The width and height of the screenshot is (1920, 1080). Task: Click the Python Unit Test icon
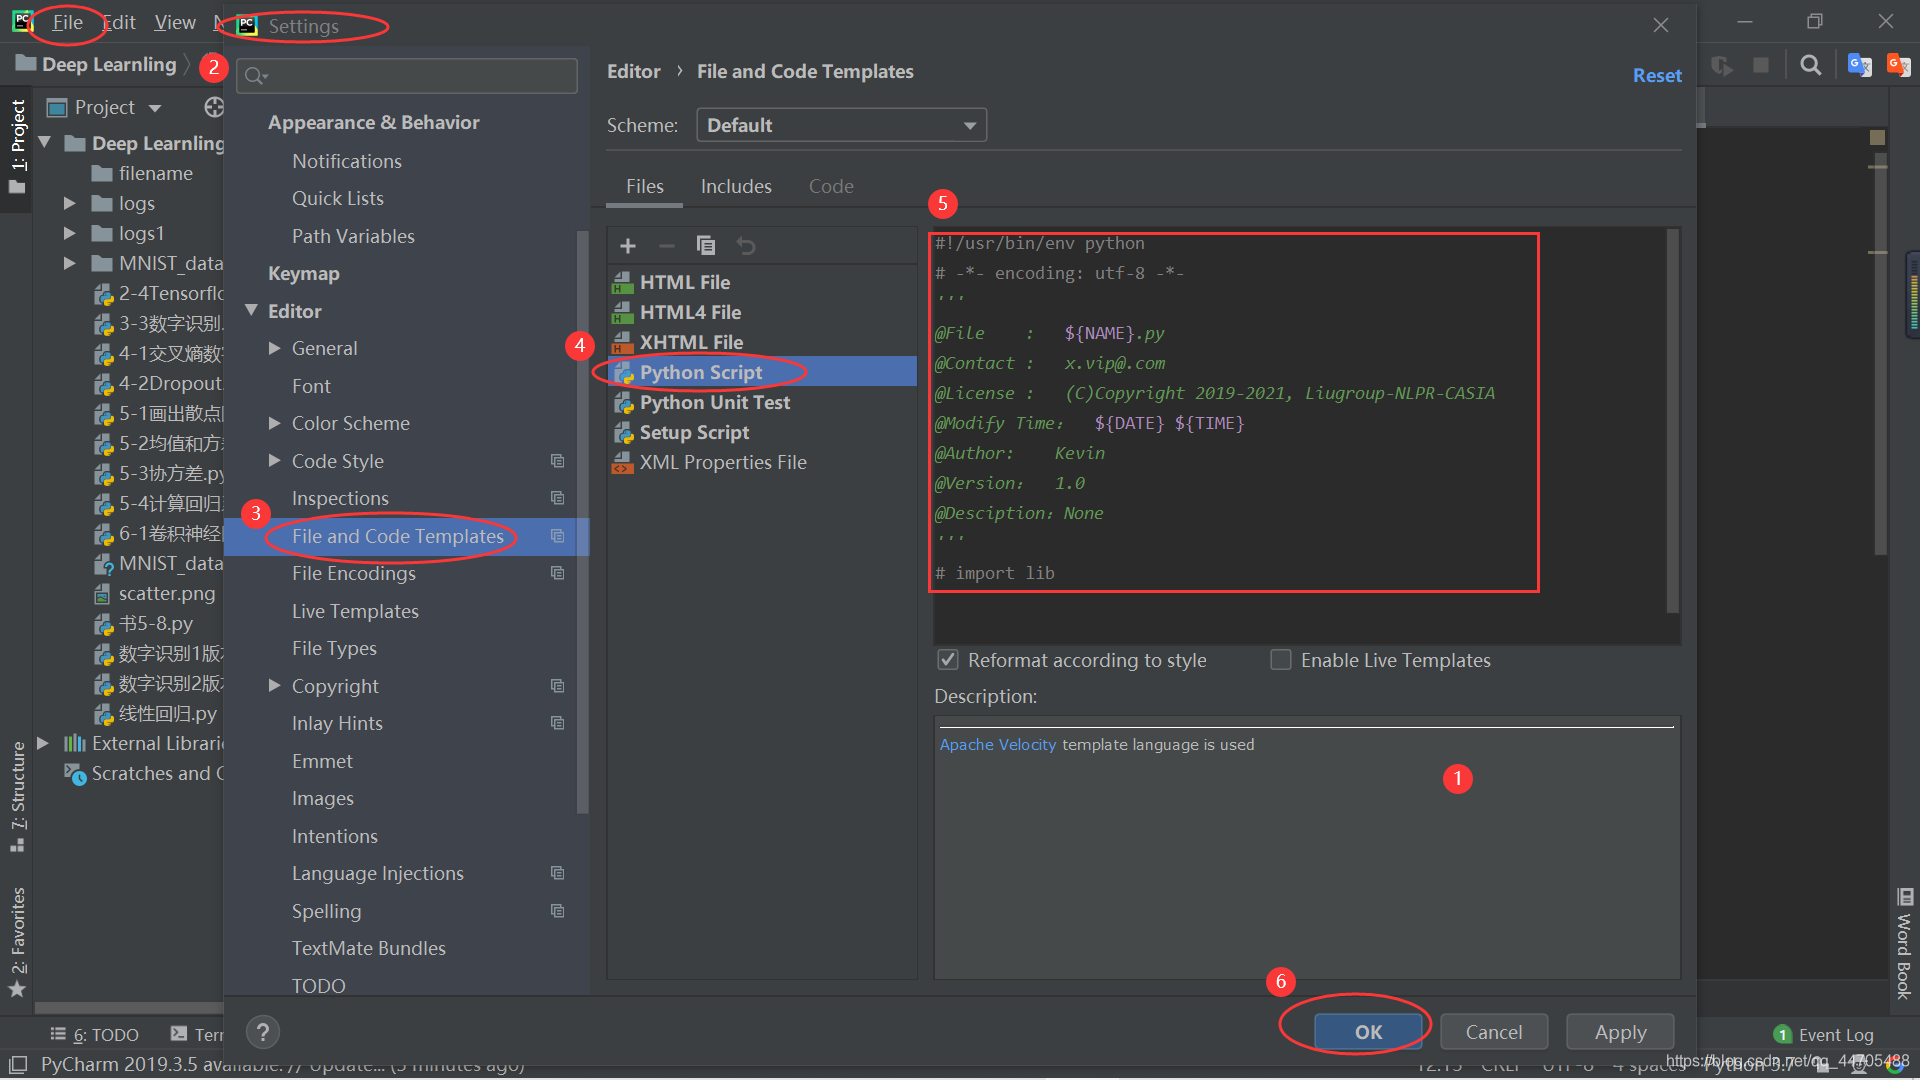coord(621,402)
